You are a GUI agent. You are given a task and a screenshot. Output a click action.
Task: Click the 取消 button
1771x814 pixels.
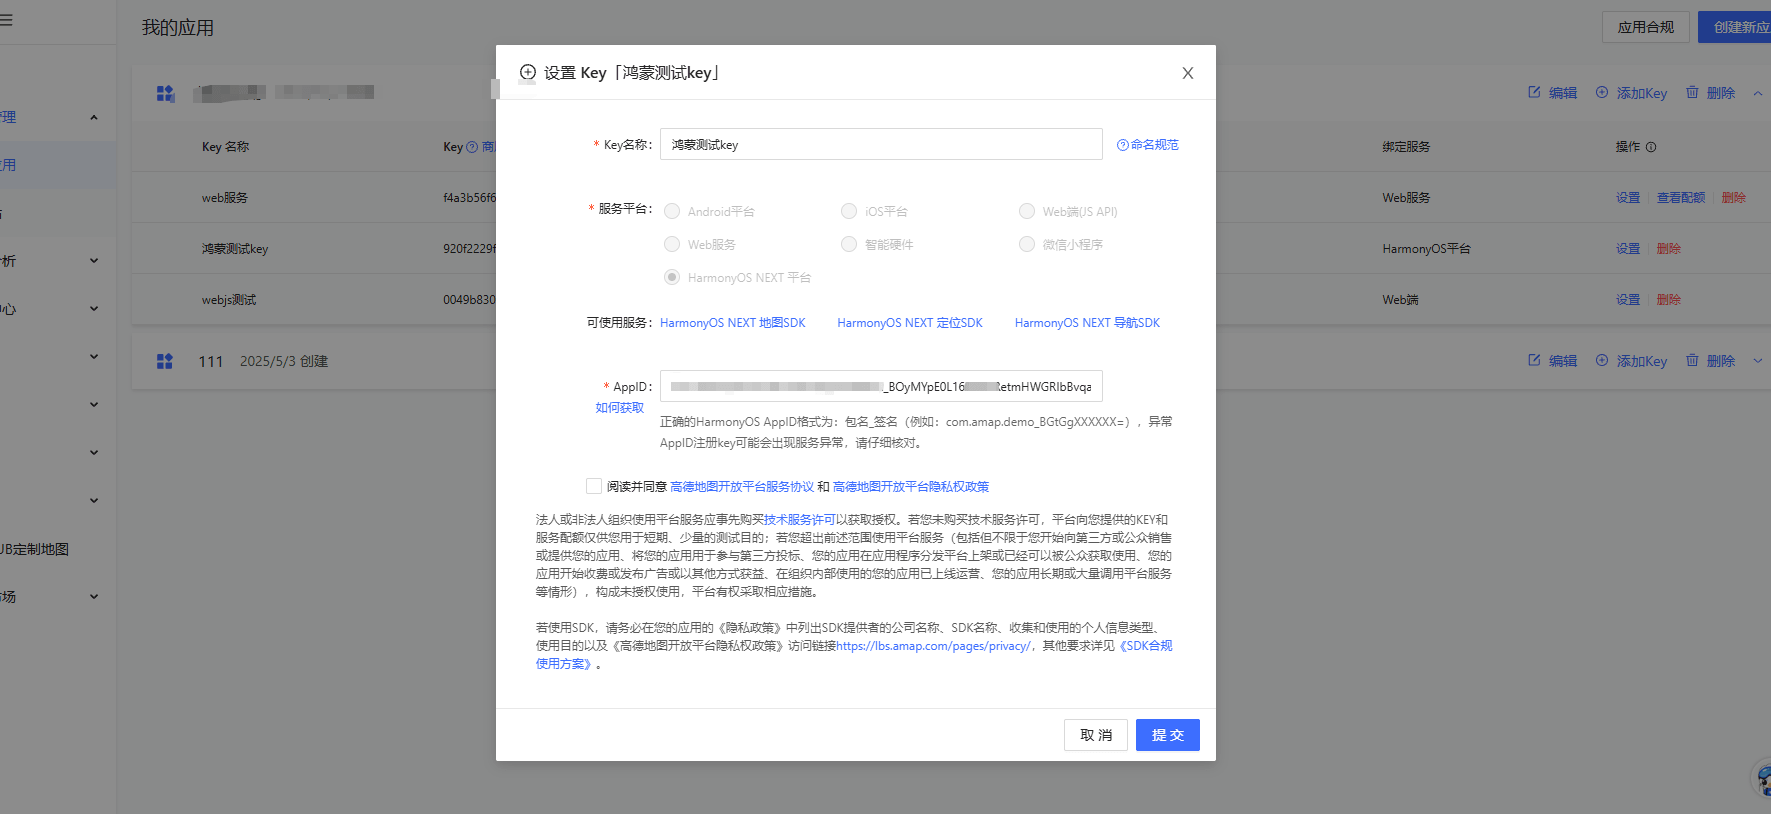click(1096, 735)
